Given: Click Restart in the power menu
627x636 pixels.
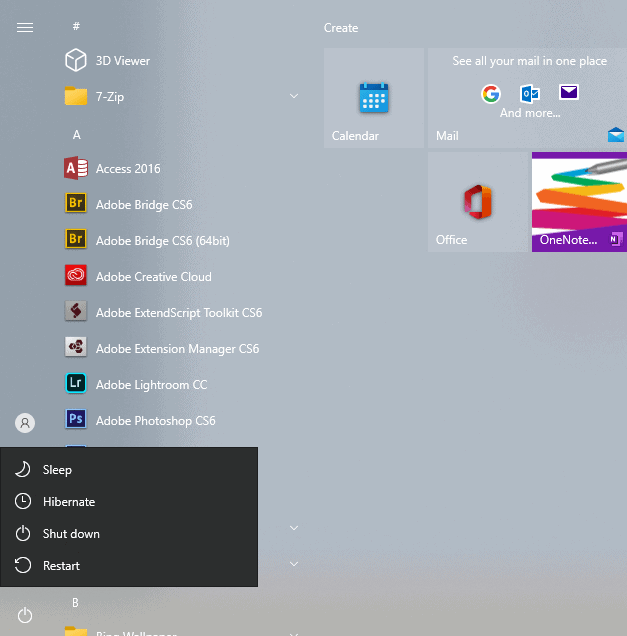Looking at the screenshot, I should click(x=60, y=566).
